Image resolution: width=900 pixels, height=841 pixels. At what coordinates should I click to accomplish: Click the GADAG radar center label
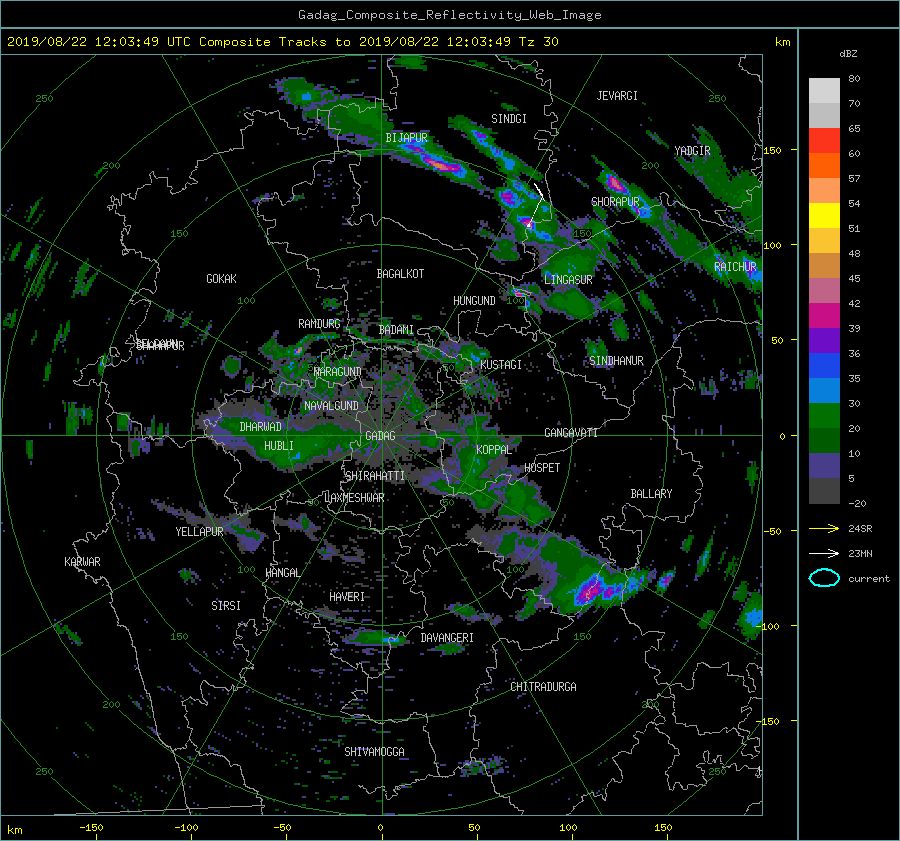(381, 436)
